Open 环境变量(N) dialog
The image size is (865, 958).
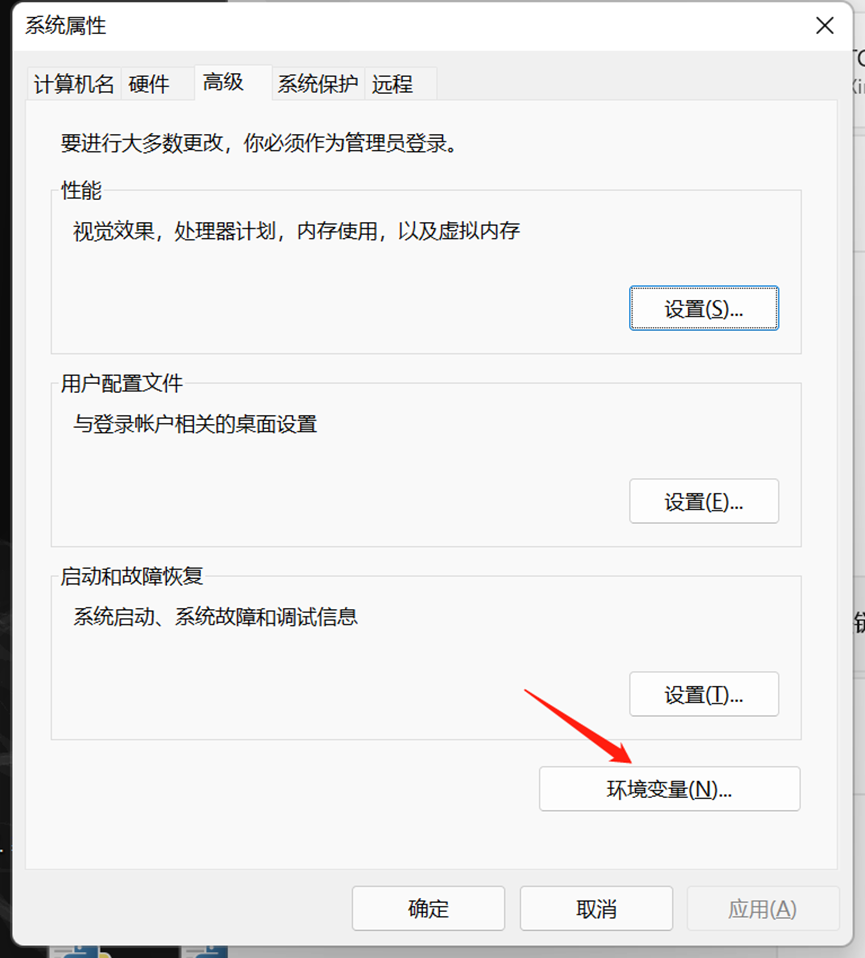click(670, 789)
